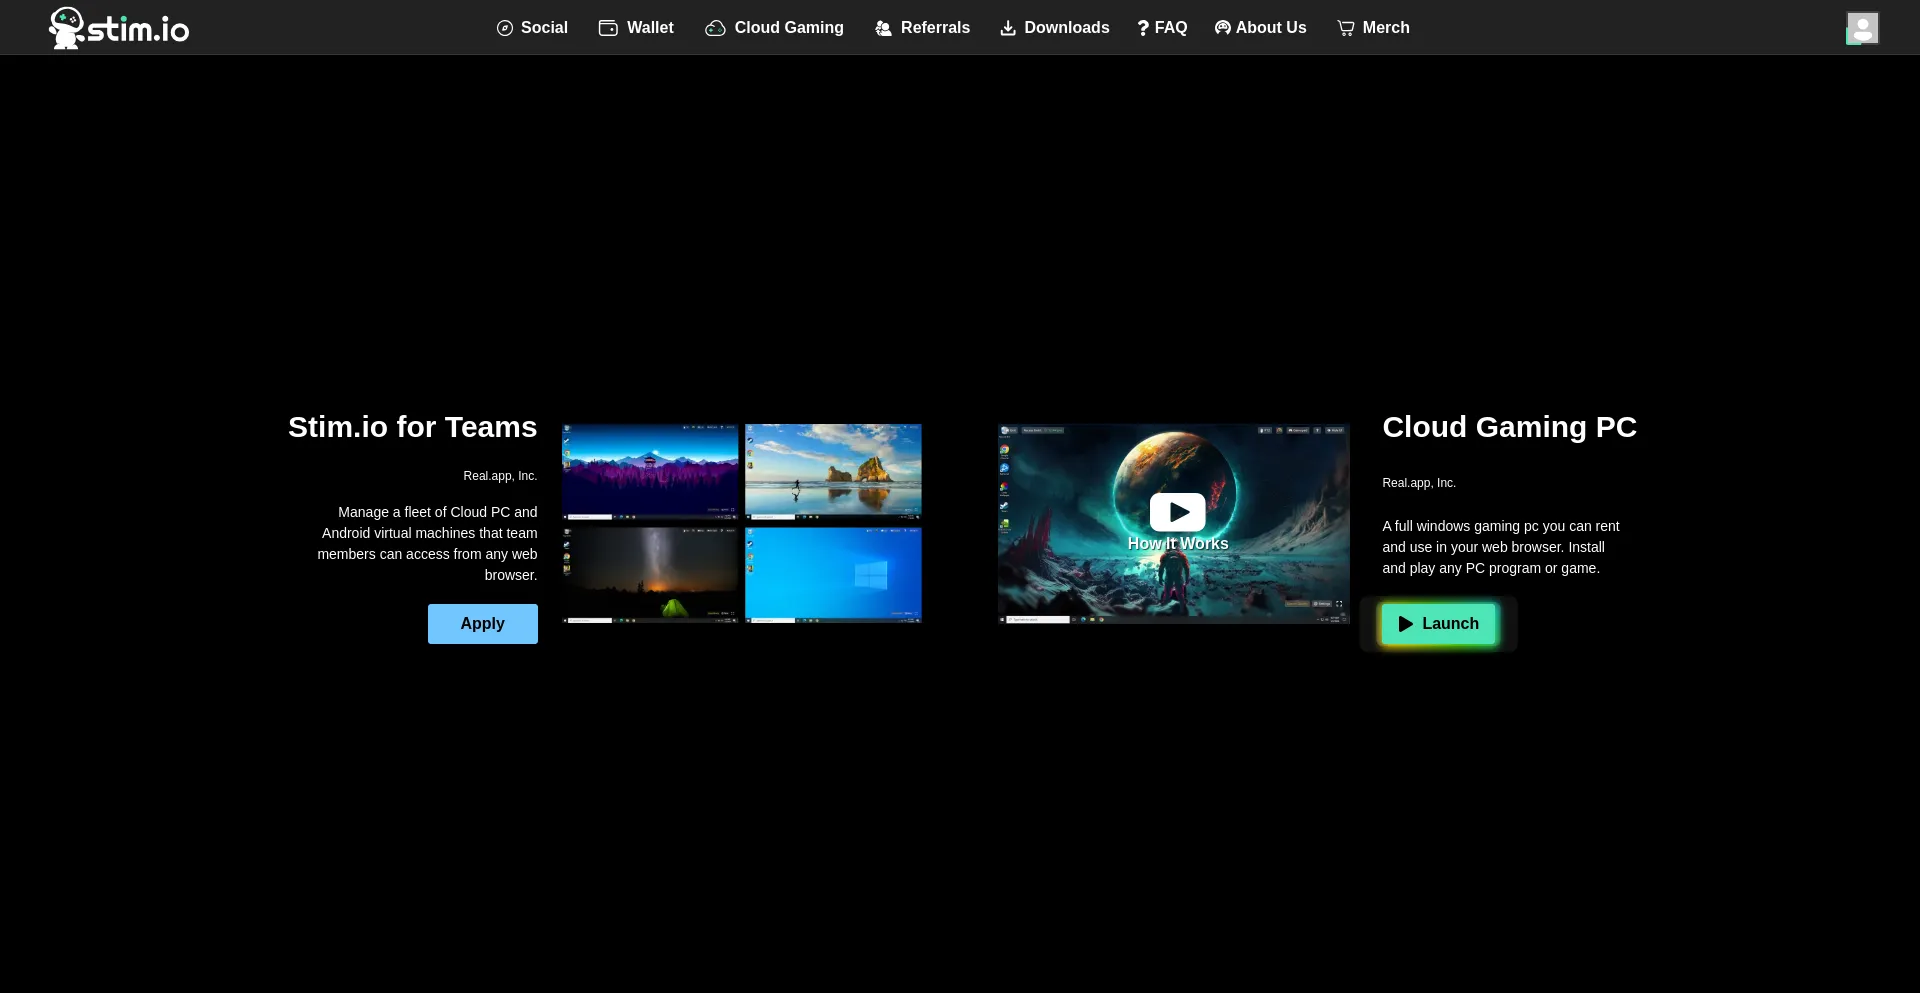The height and width of the screenshot is (993, 1920).
Task: Select the blue Windows desktop thumbnail
Action: pyautogui.click(x=833, y=575)
